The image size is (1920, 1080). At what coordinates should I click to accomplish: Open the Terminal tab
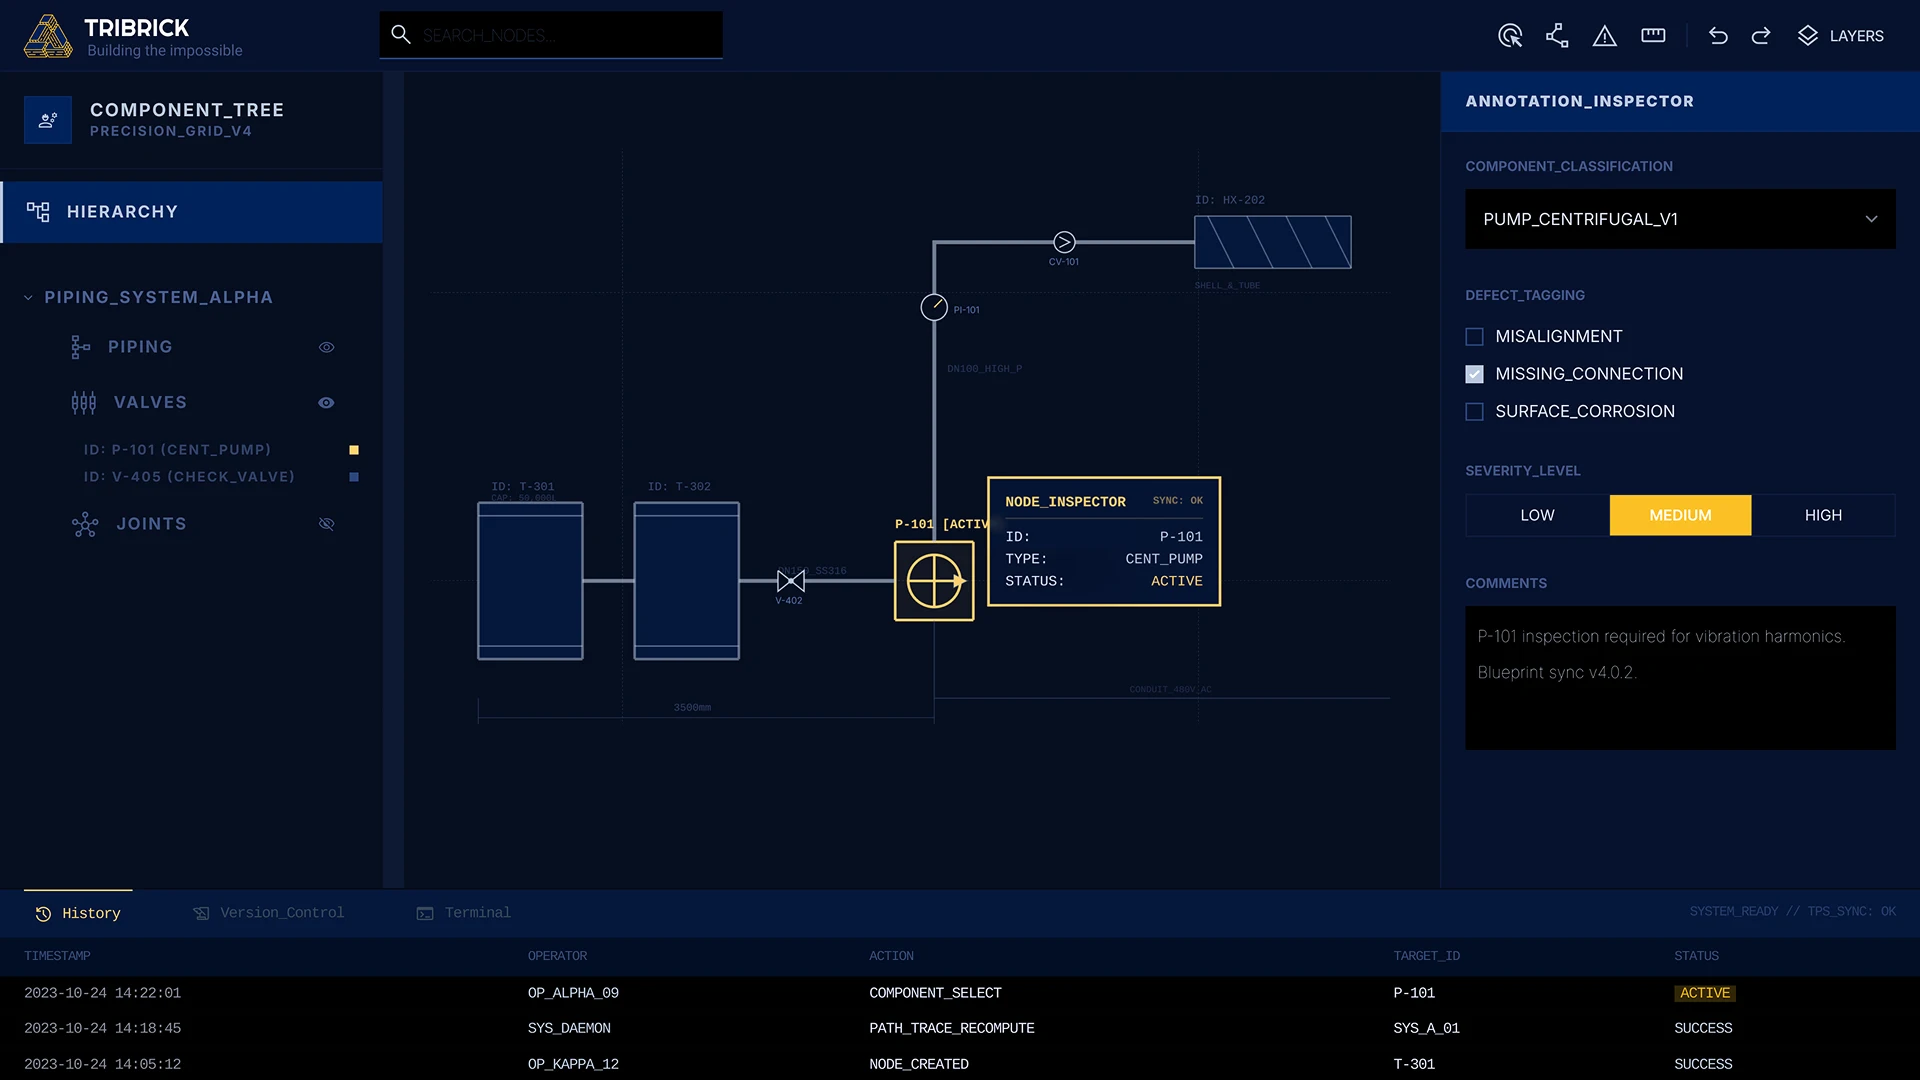coord(464,913)
